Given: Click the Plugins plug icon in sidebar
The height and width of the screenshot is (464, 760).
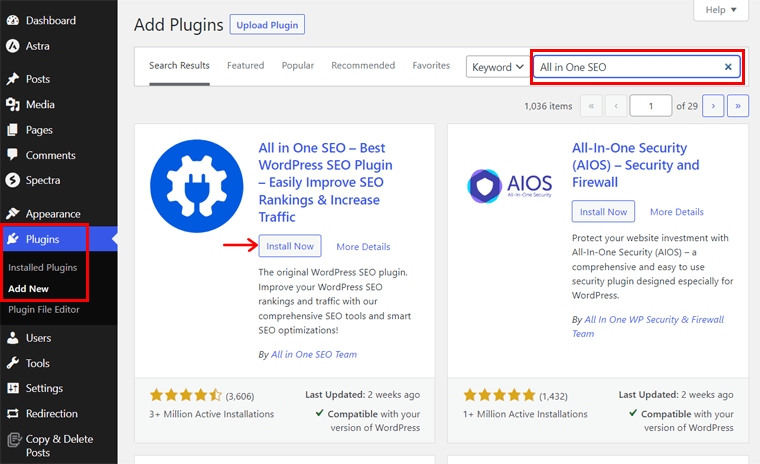Looking at the screenshot, I should click(13, 239).
